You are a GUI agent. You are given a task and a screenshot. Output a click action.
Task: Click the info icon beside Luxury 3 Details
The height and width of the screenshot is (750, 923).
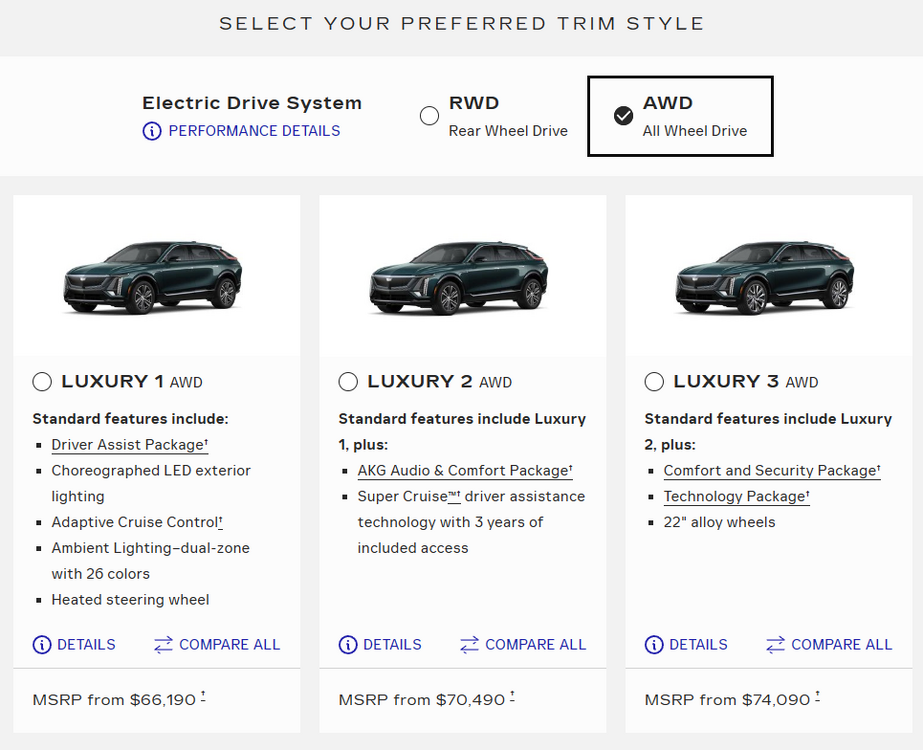point(654,645)
